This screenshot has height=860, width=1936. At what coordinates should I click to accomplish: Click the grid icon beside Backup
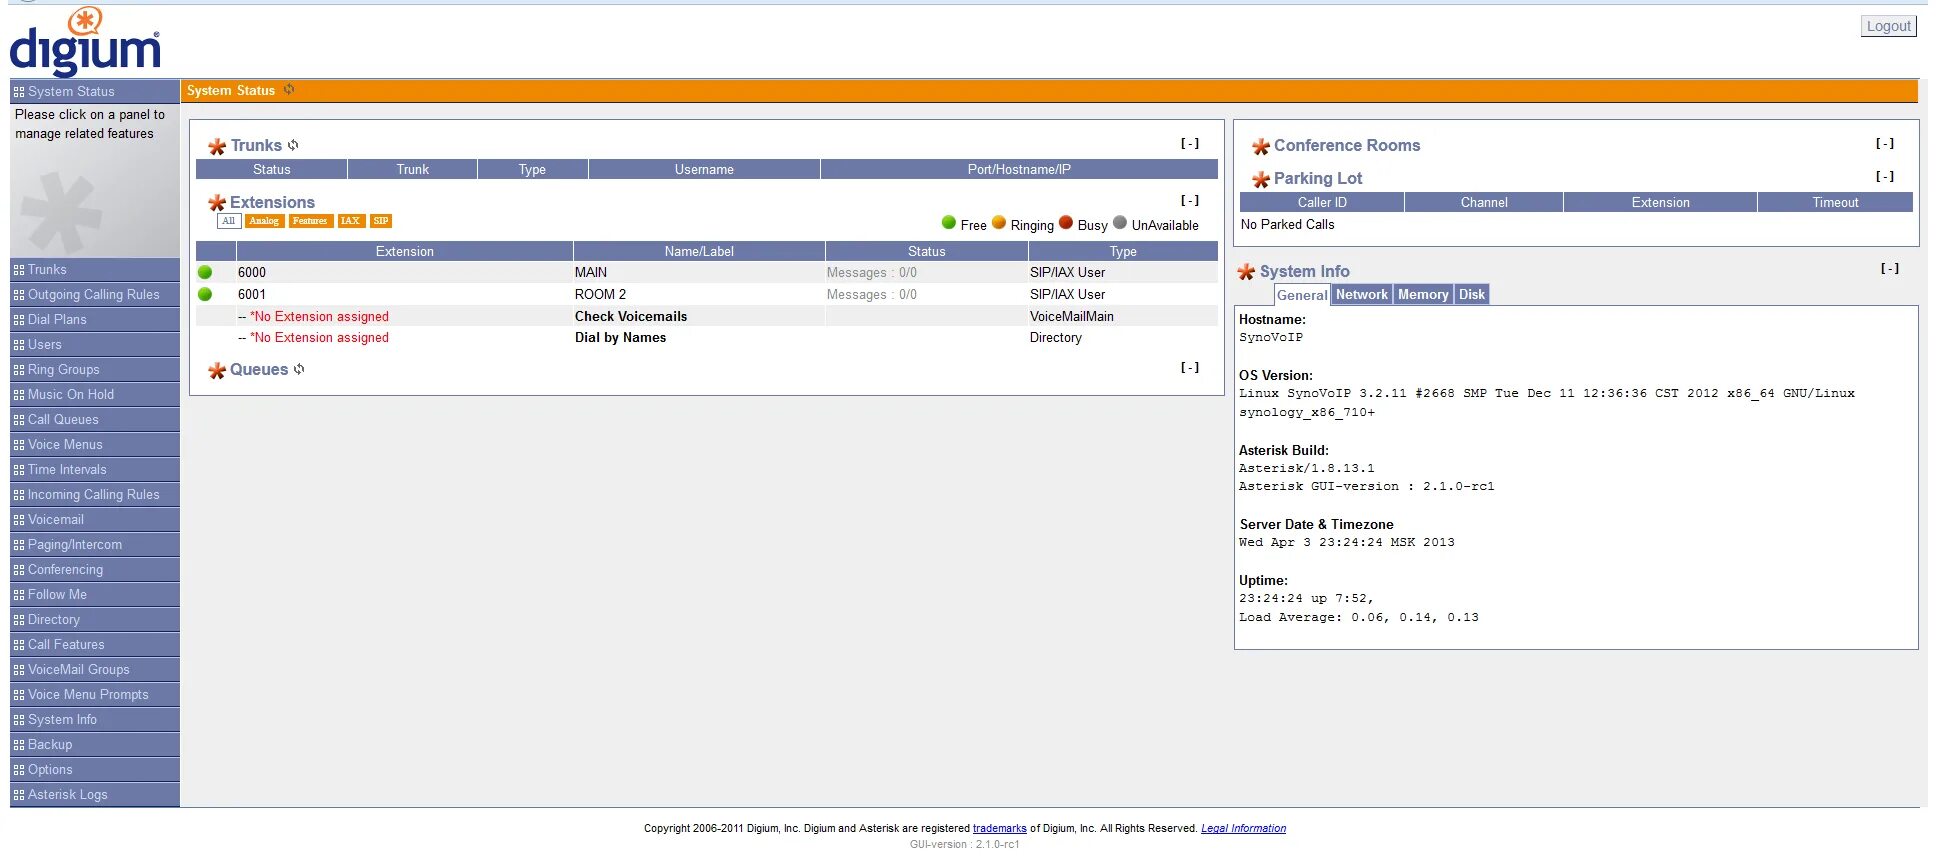pos(19,745)
